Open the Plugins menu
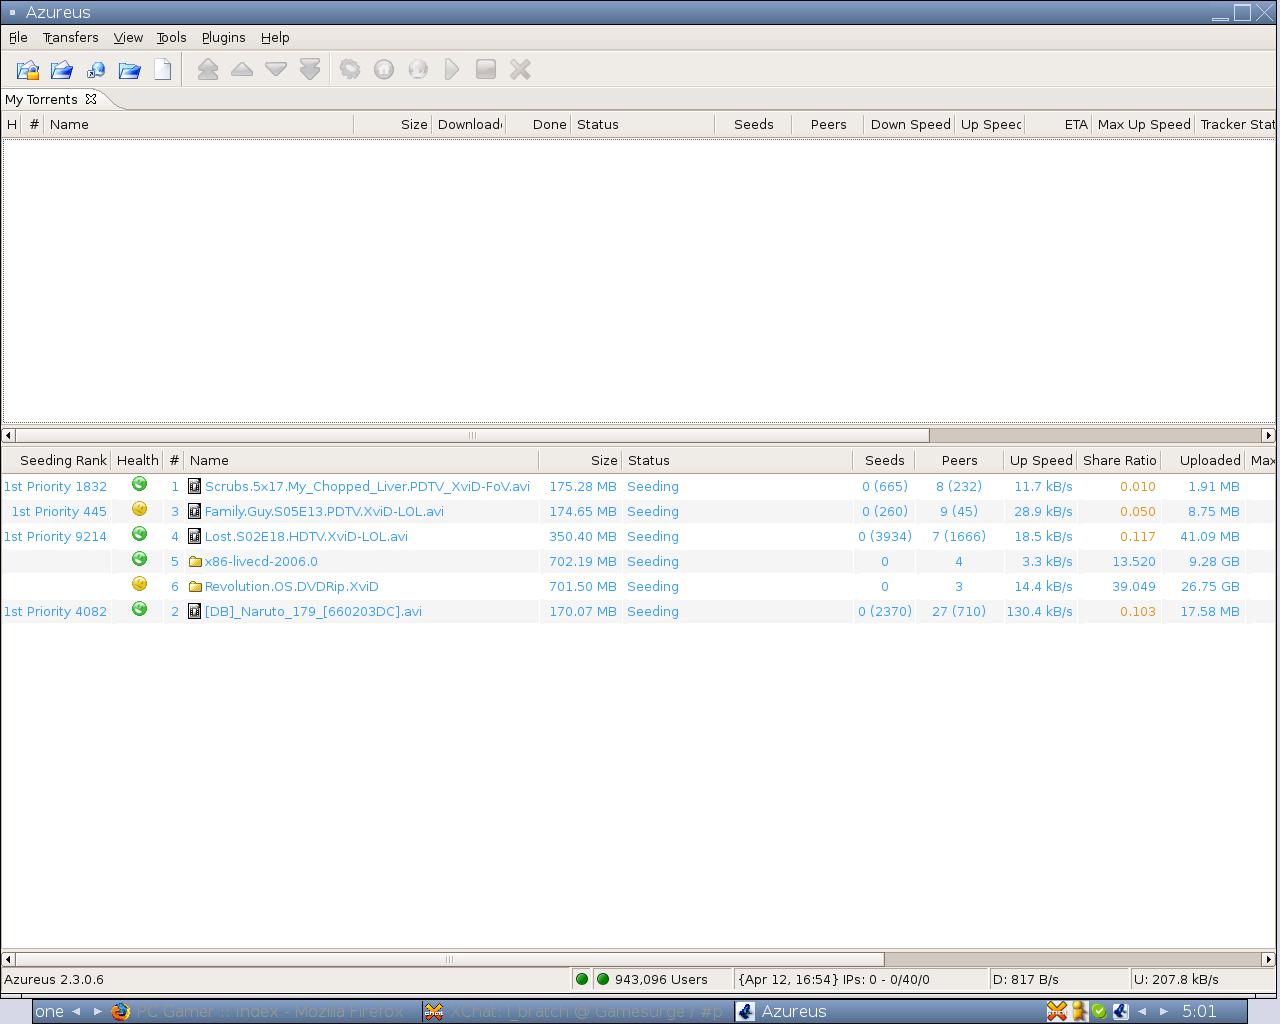1280x1024 pixels. click(223, 37)
